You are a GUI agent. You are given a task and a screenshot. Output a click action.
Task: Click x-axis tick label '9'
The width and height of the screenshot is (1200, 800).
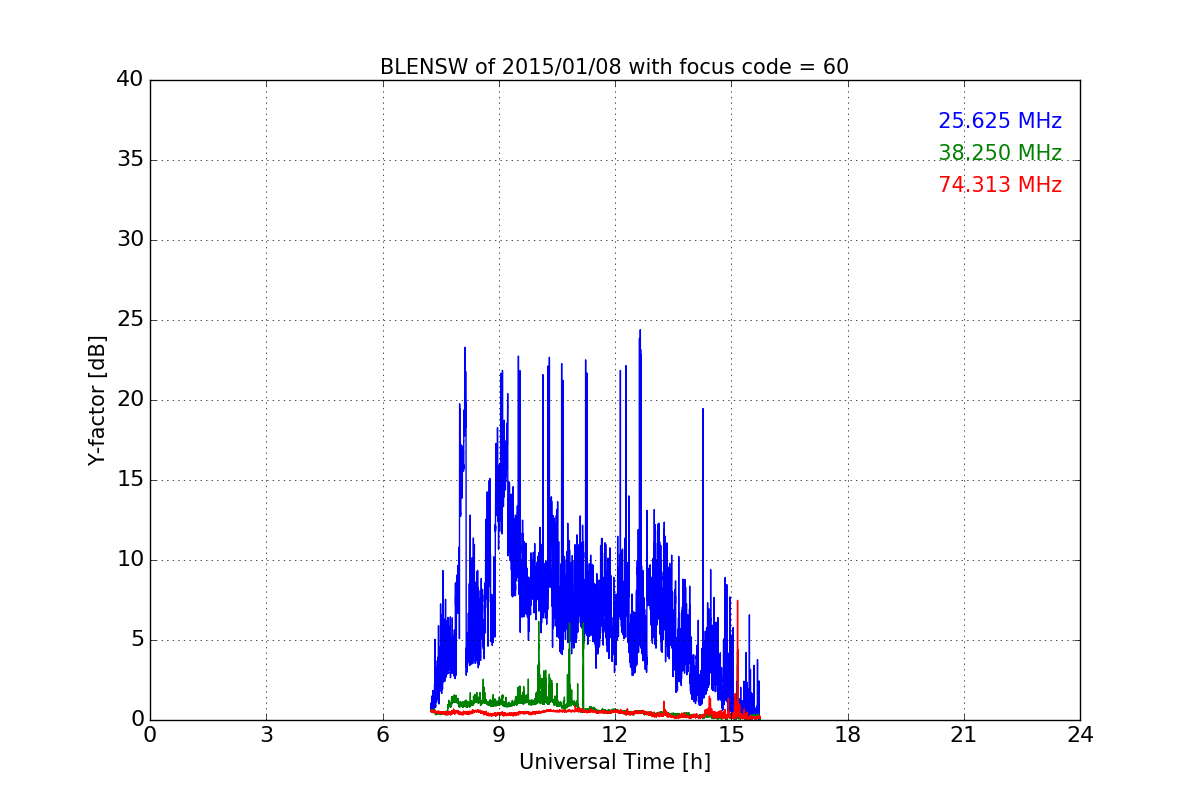[499, 735]
